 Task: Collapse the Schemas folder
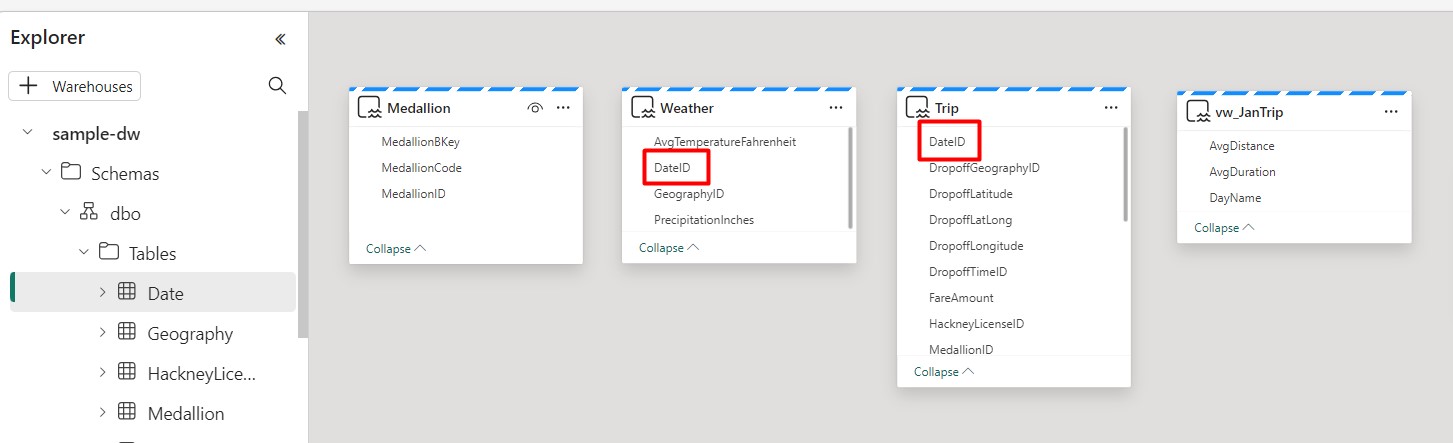[46, 172]
